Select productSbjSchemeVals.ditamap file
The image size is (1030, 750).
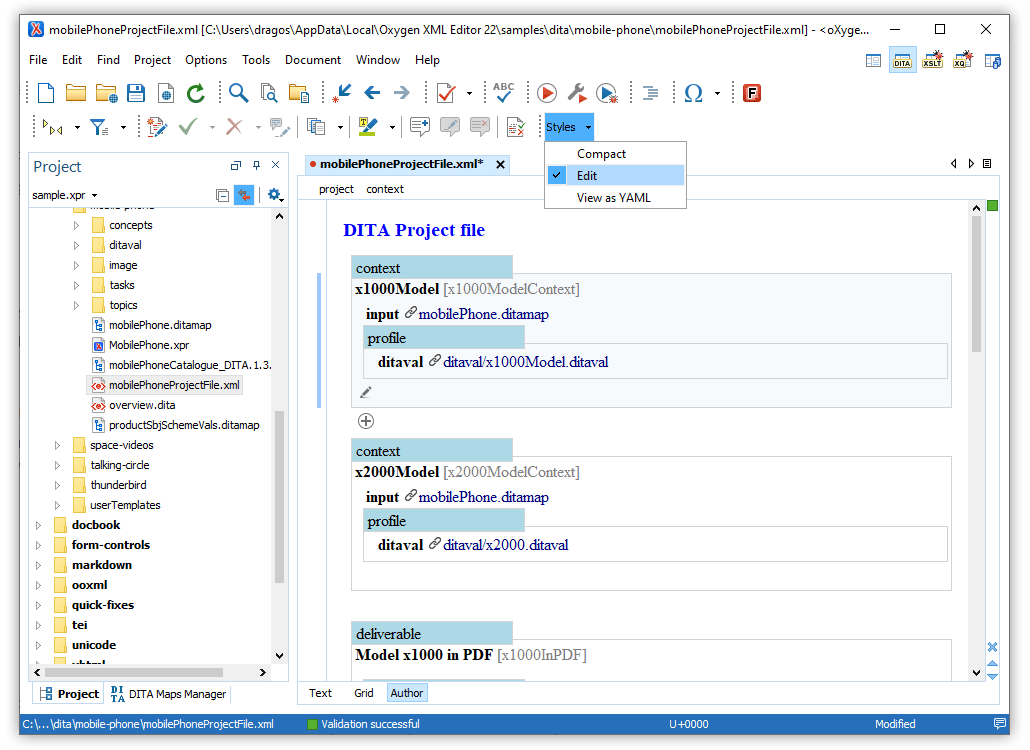(184, 425)
